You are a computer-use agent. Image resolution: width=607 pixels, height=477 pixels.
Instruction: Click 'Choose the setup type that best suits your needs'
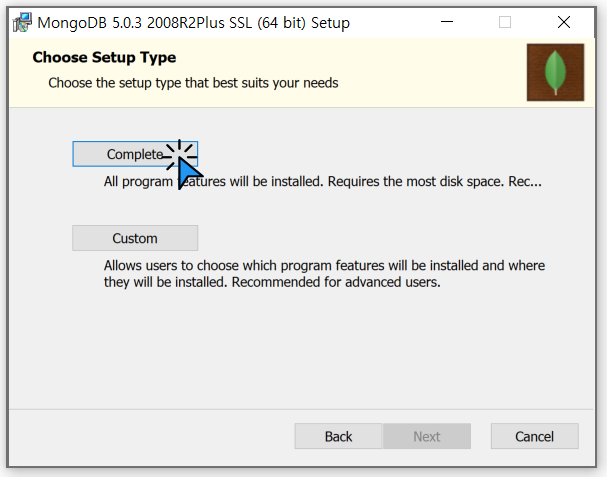point(193,83)
